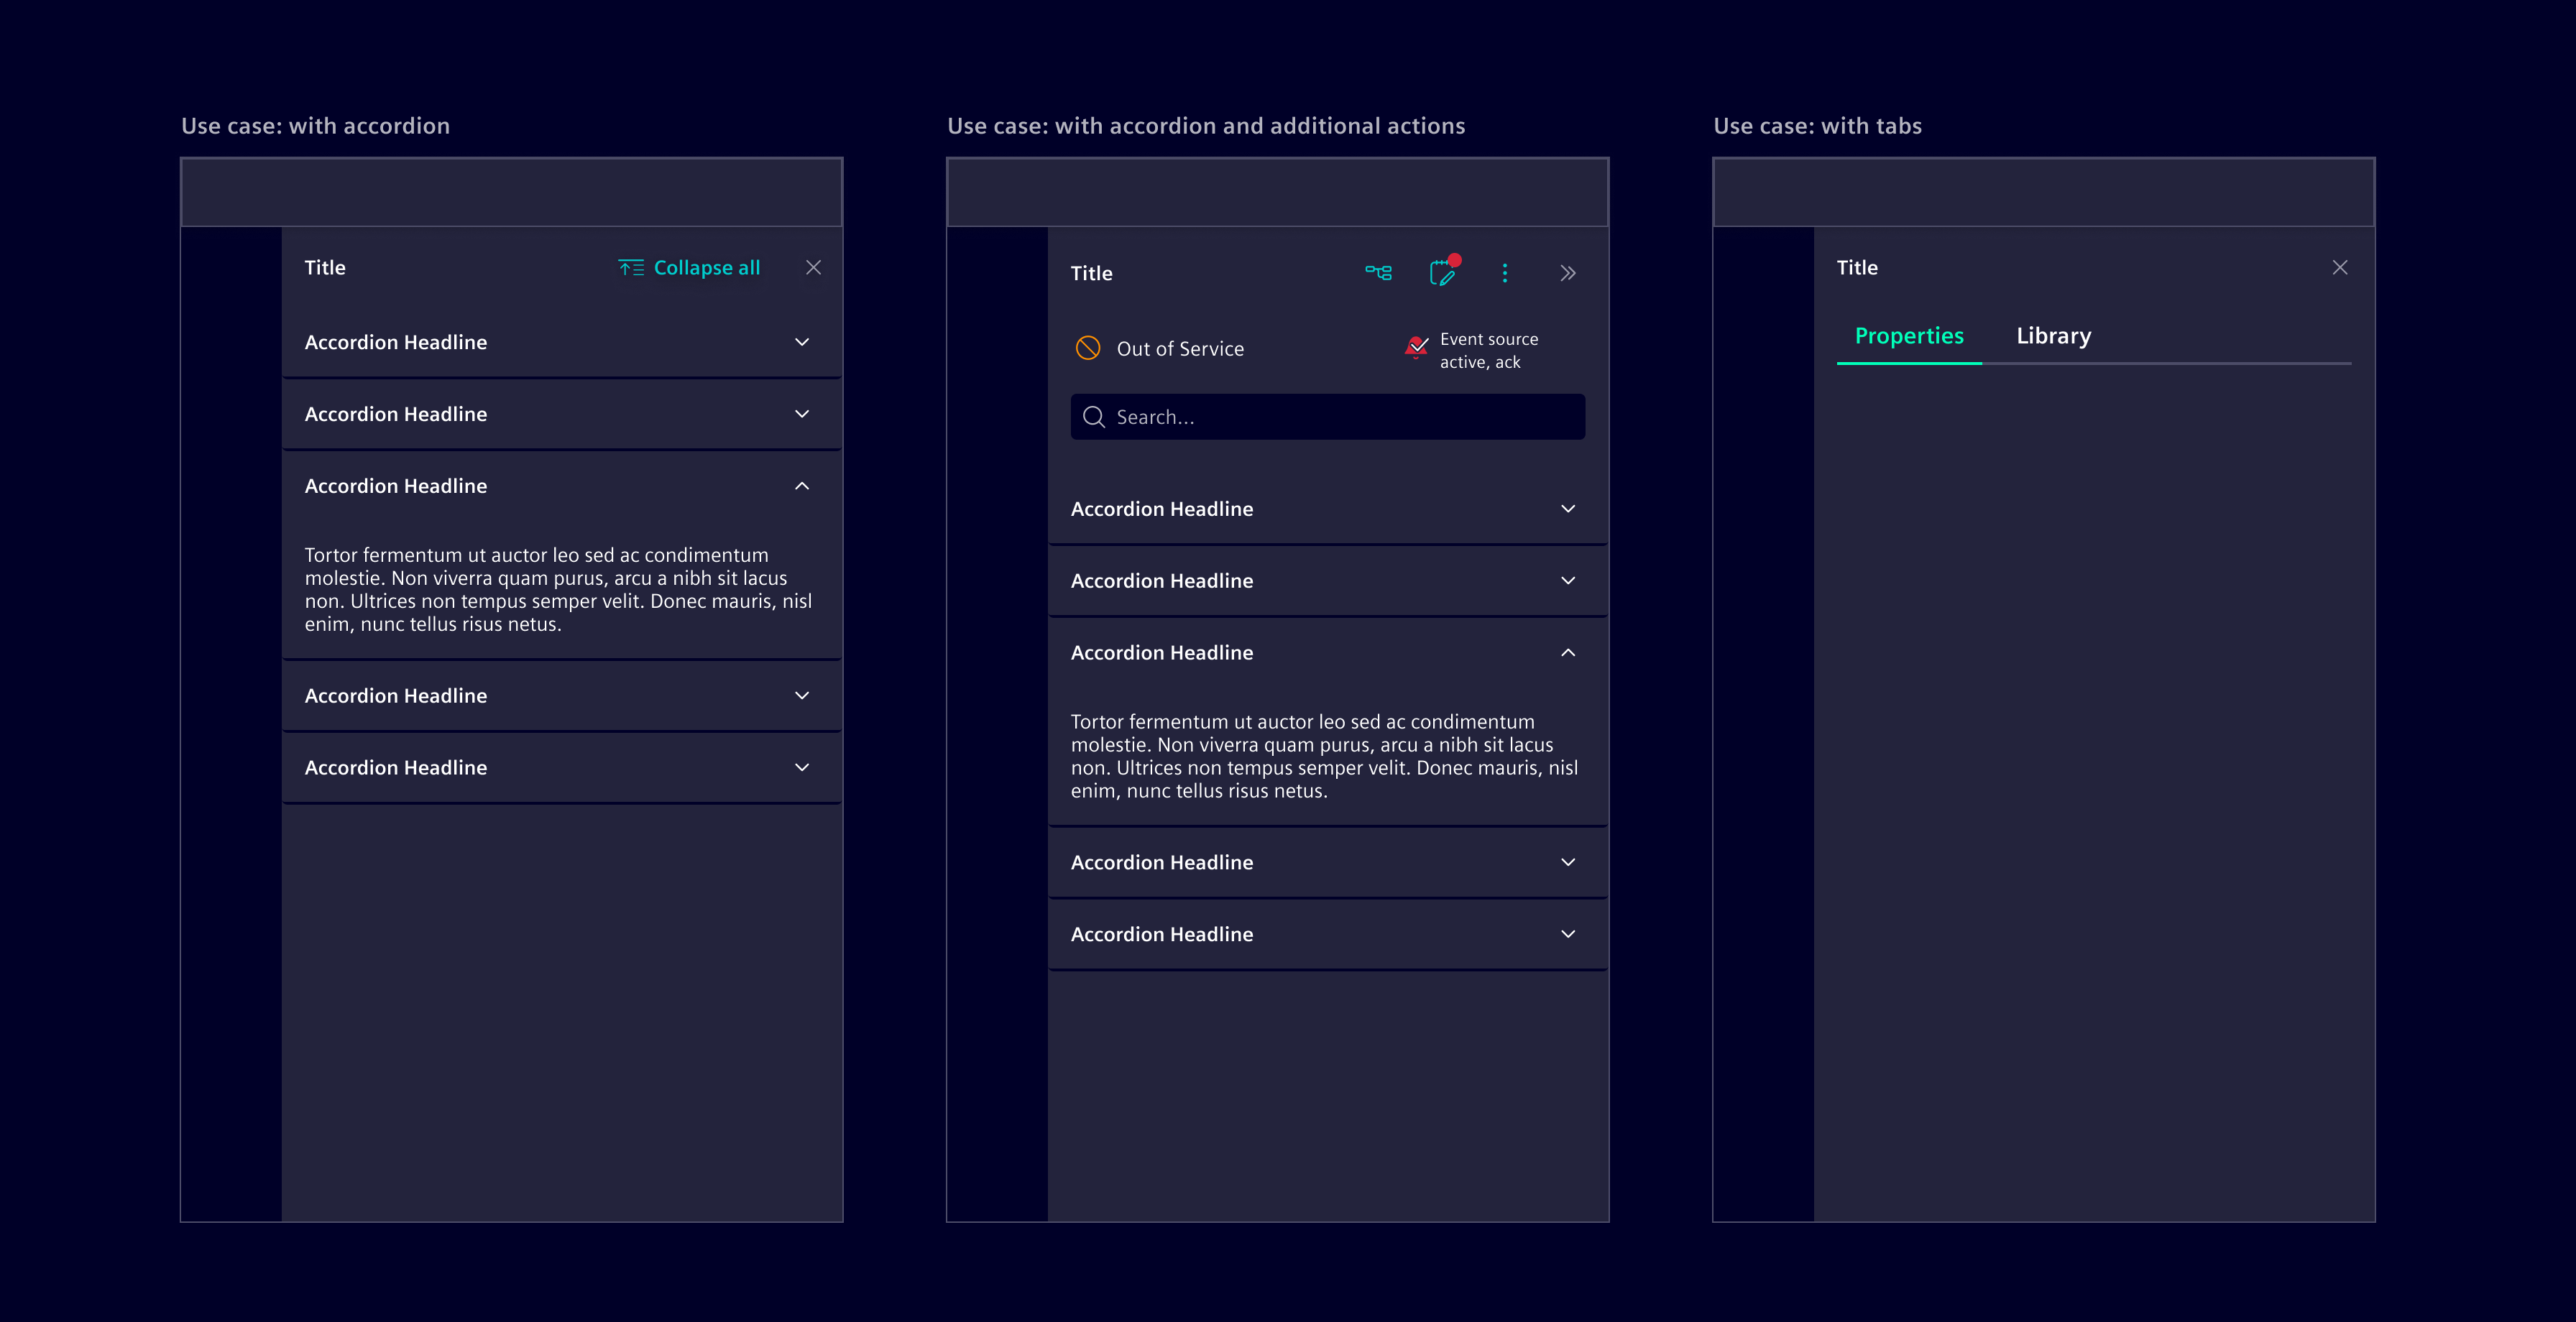The height and width of the screenshot is (1322, 2576).
Task: Open the hierarchy tree view icon
Action: [1378, 272]
